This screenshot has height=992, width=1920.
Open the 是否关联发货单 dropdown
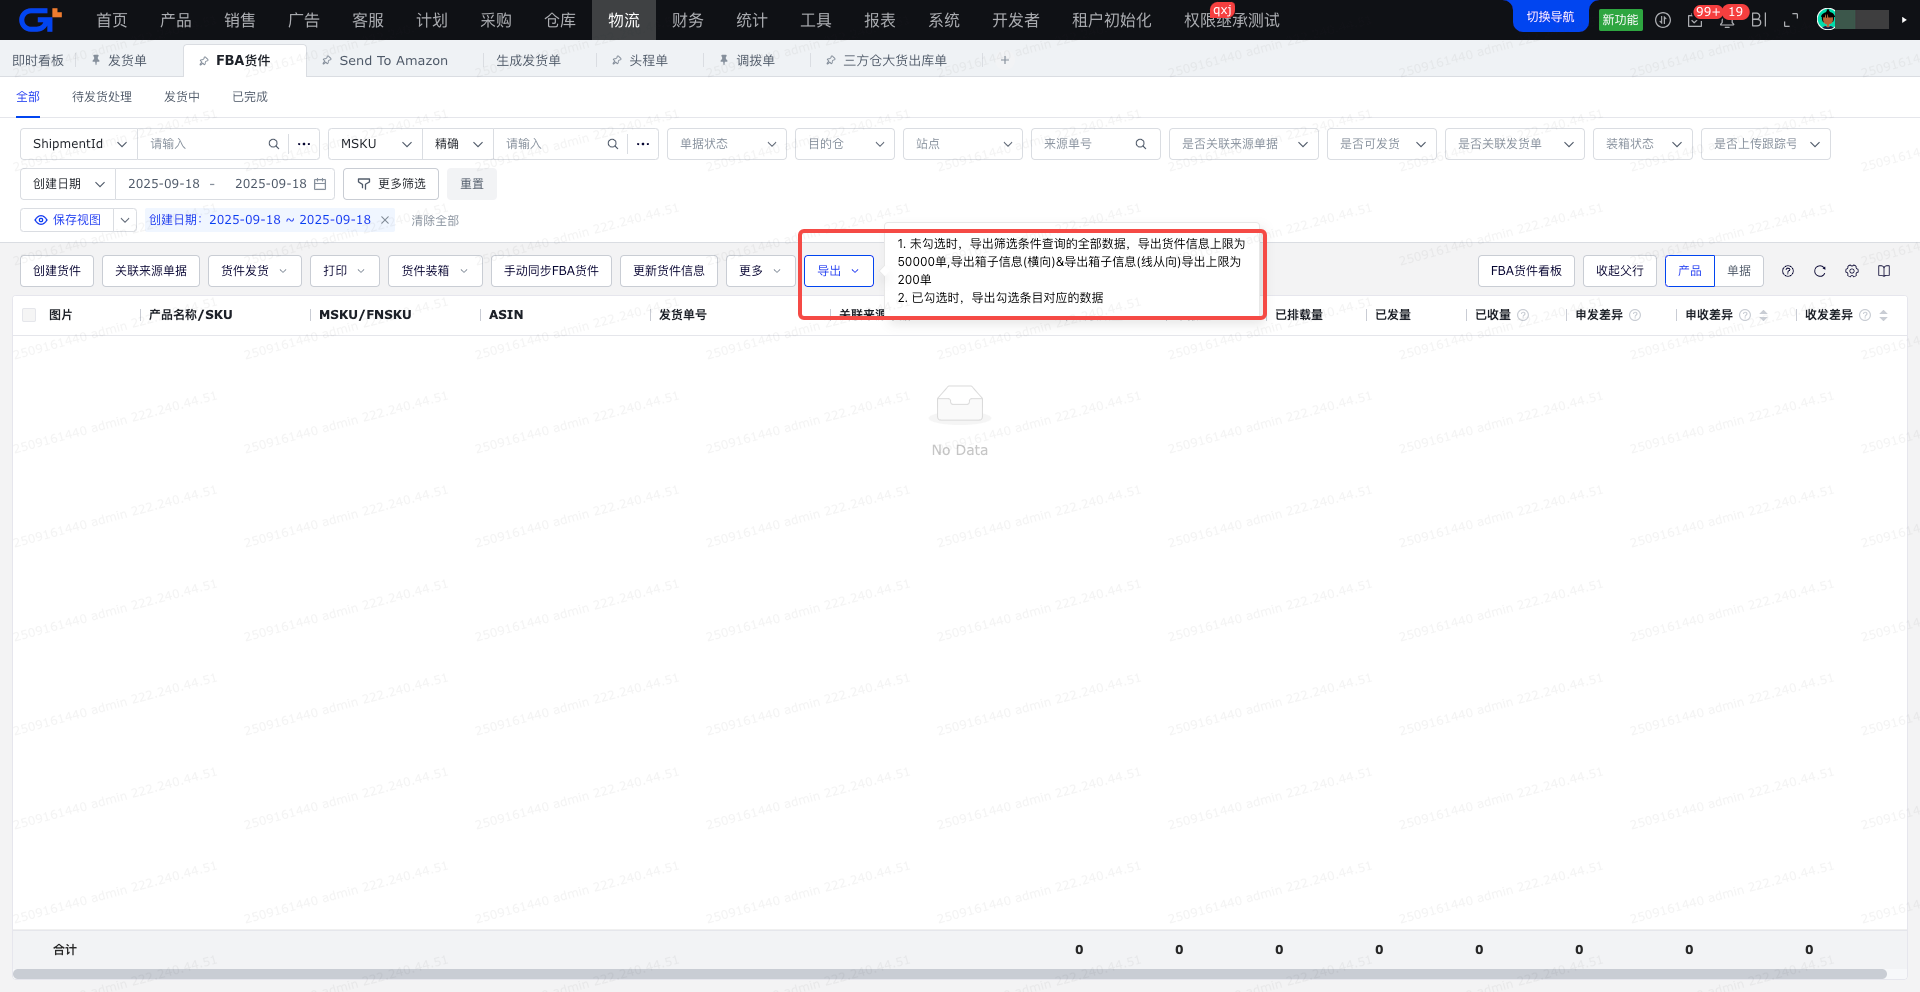(x=1515, y=144)
